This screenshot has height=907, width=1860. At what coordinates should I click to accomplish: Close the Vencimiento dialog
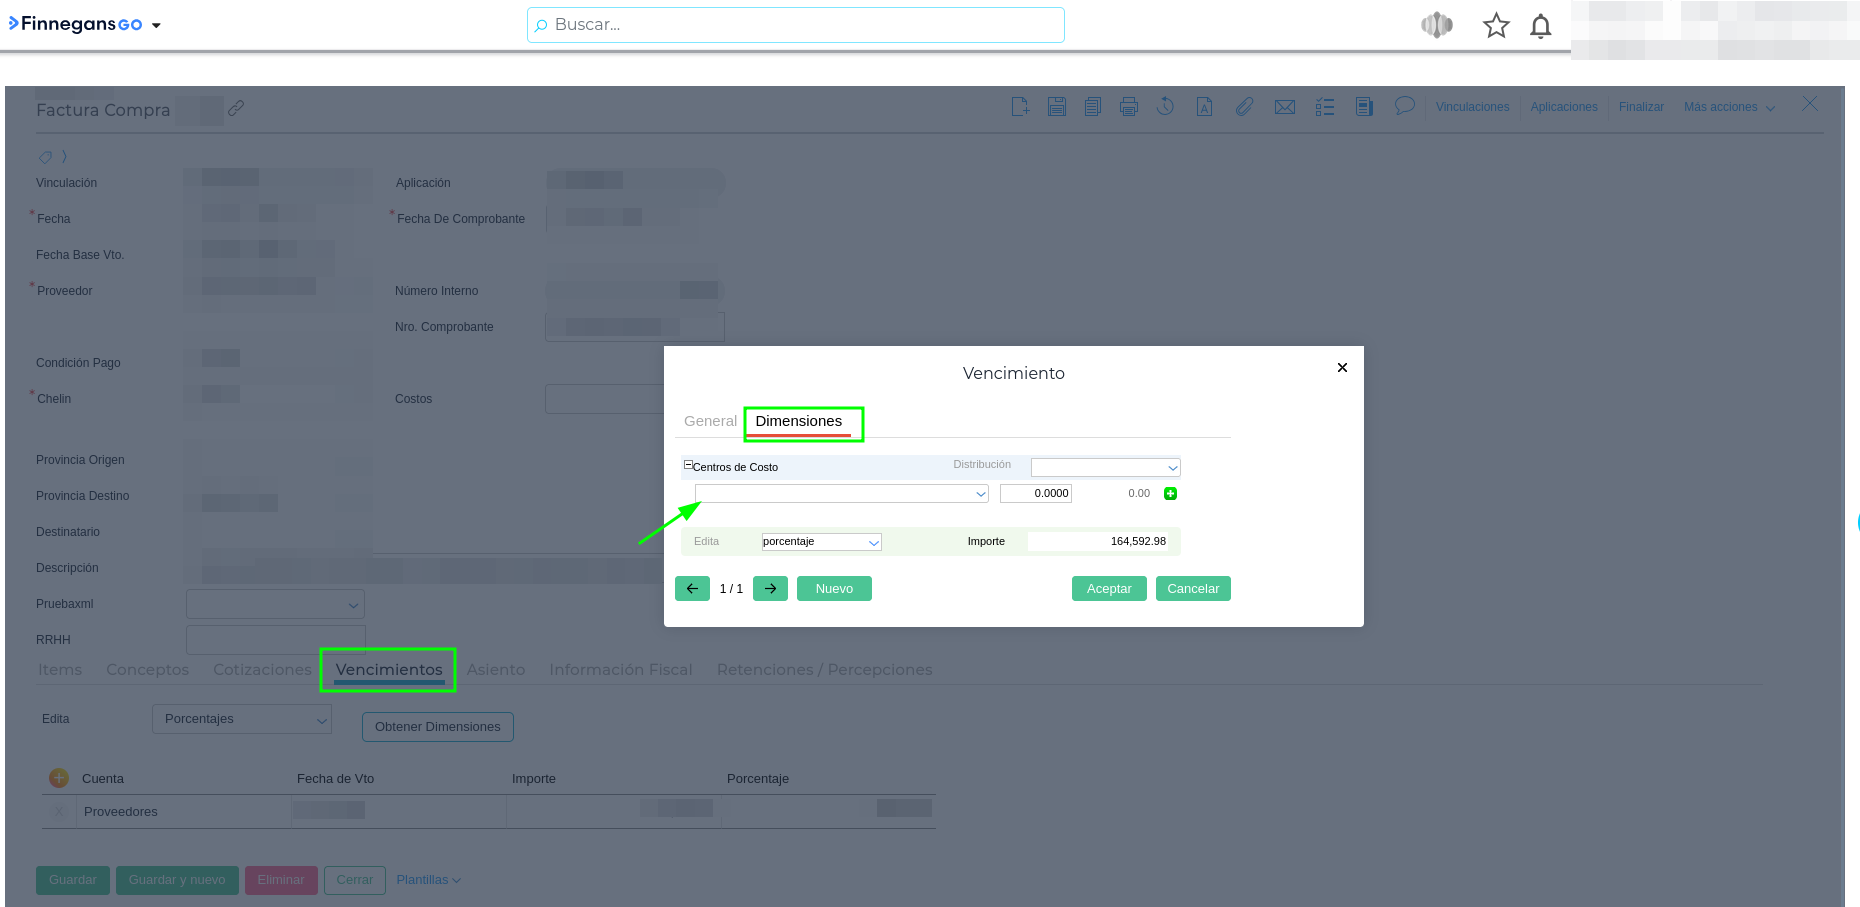coord(1342,368)
